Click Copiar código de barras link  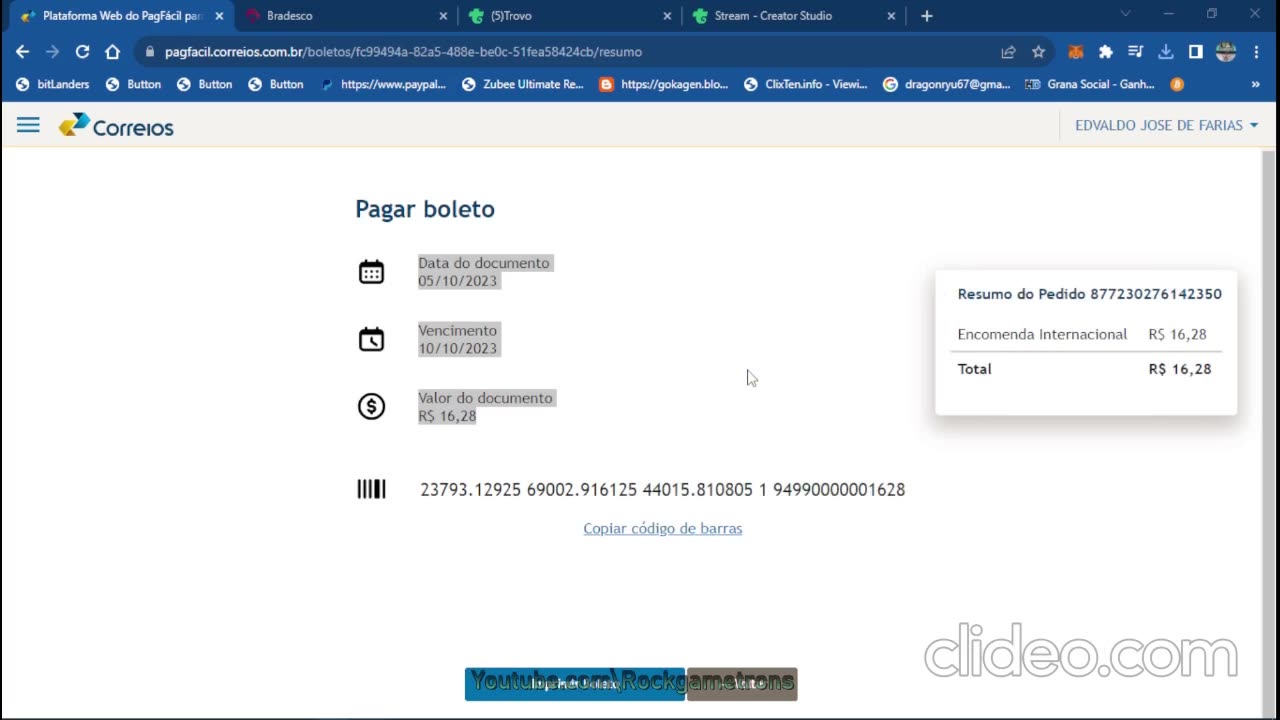tap(663, 528)
